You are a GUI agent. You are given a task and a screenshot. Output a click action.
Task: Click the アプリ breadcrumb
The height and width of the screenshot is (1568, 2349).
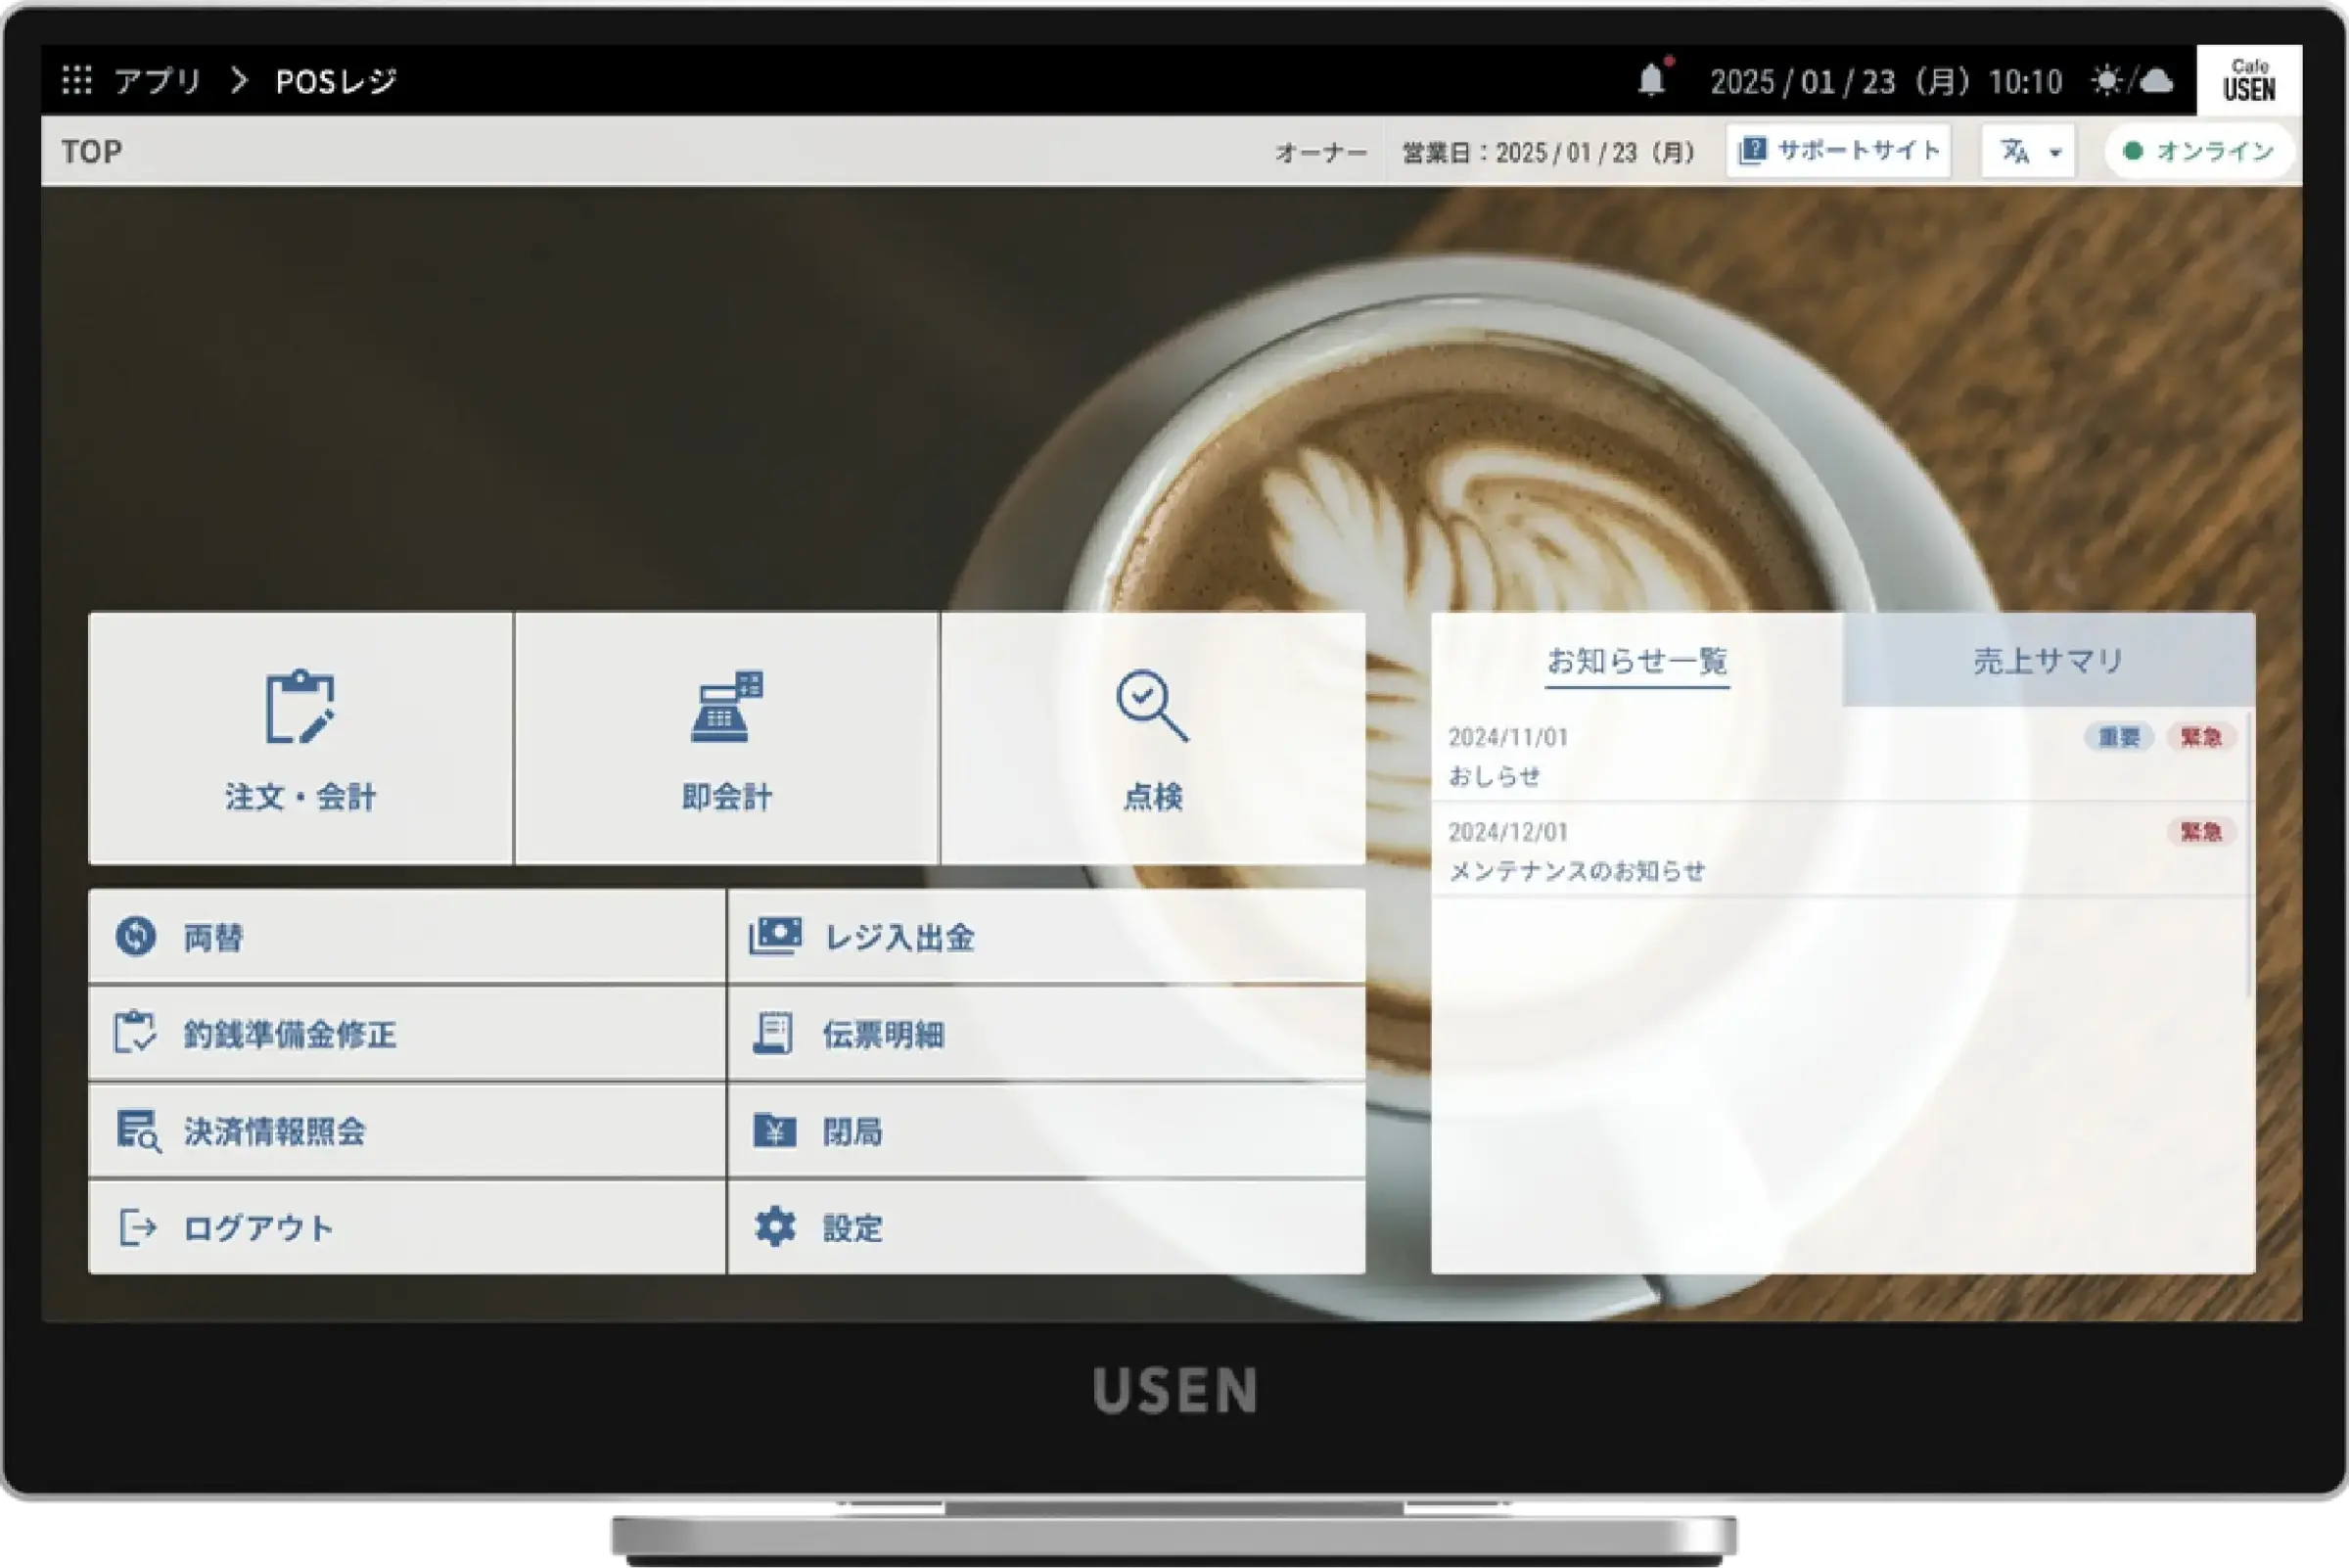tap(157, 81)
